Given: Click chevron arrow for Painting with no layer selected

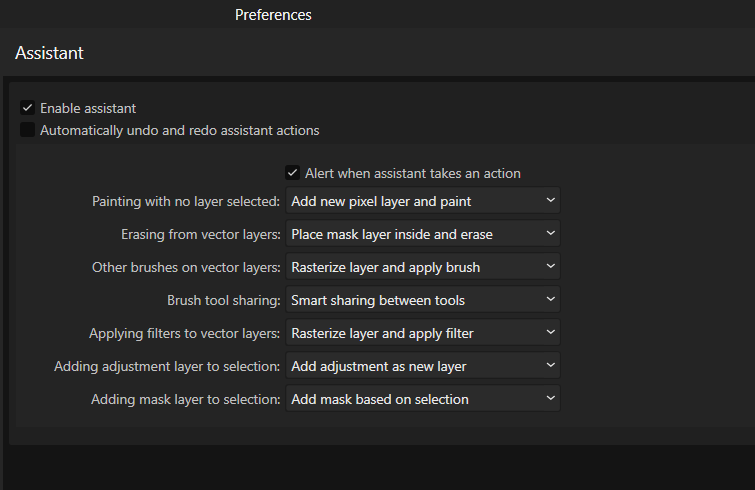Looking at the screenshot, I should coord(550,200).
